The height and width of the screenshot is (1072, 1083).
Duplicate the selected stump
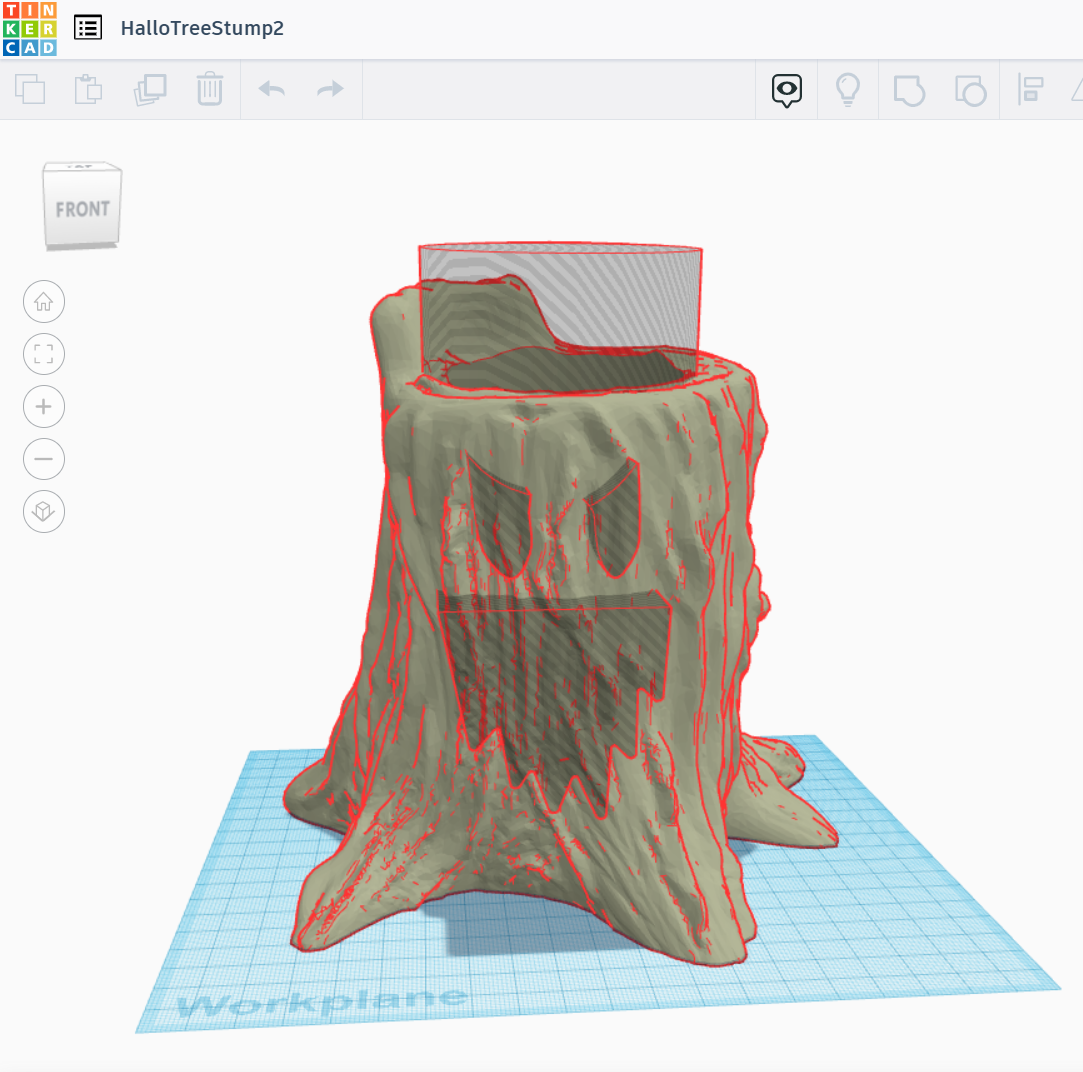click(x=150, y=89)
